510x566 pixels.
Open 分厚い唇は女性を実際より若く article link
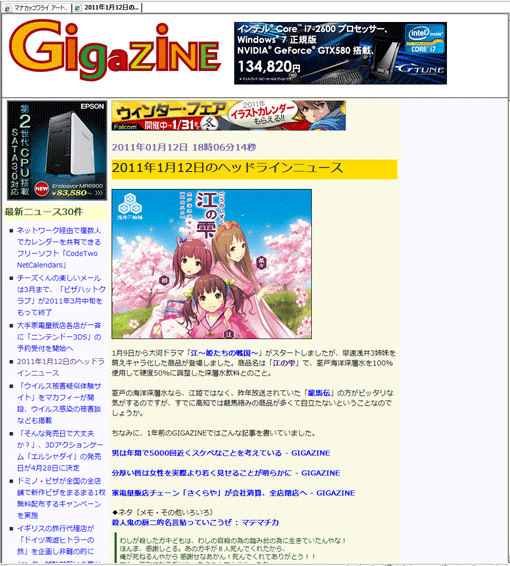pos(226,473)
